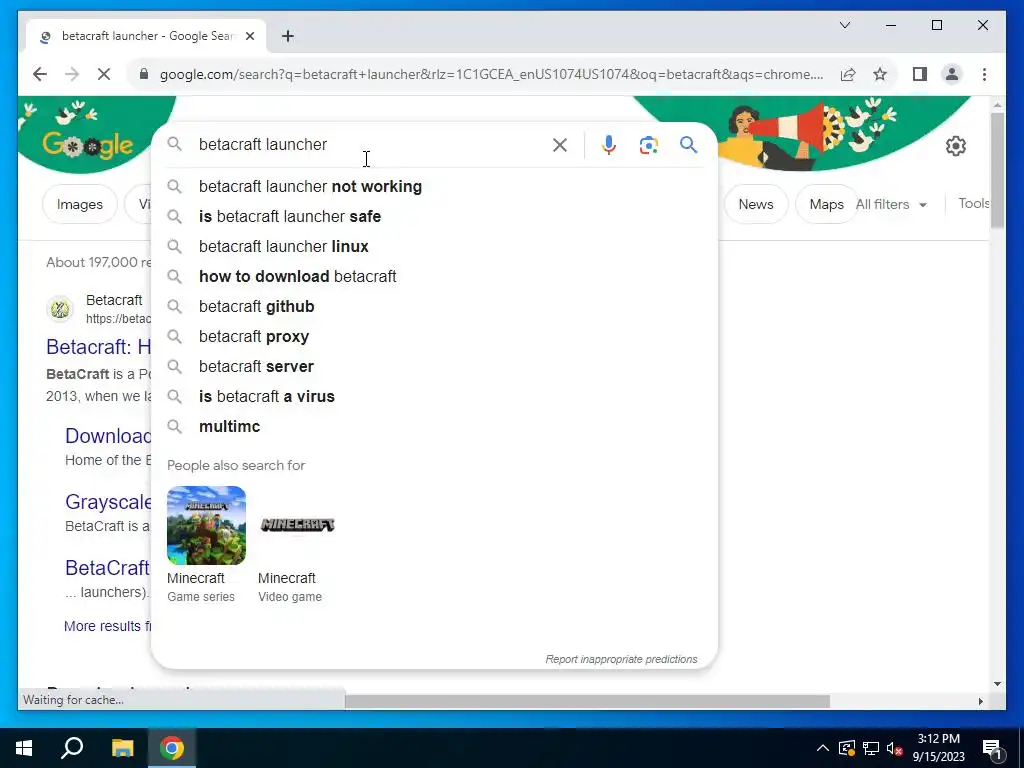Image resolution: width=1024 pixels, height=768 pixels.
Task: Open the taskbar clock and date
Action: click(x=938, y=748)
